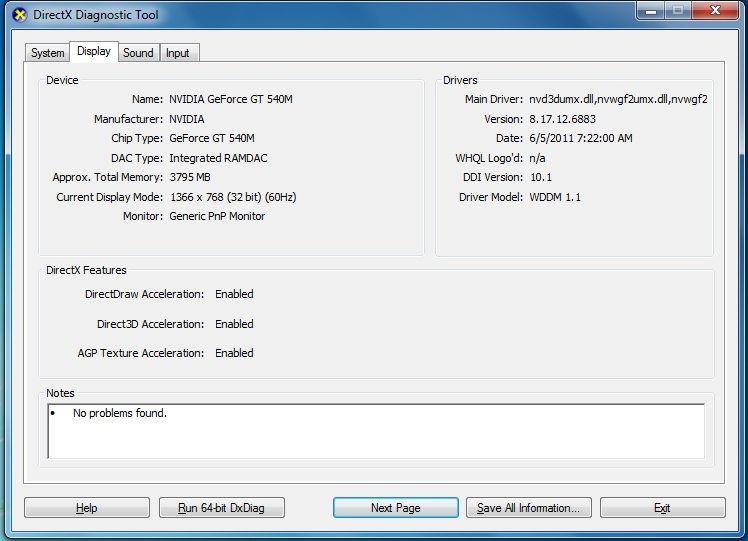This screenshot has height=541, width=748.
Task: Click the "Approx. Total Memory:" label
Action: coord(108,177)
